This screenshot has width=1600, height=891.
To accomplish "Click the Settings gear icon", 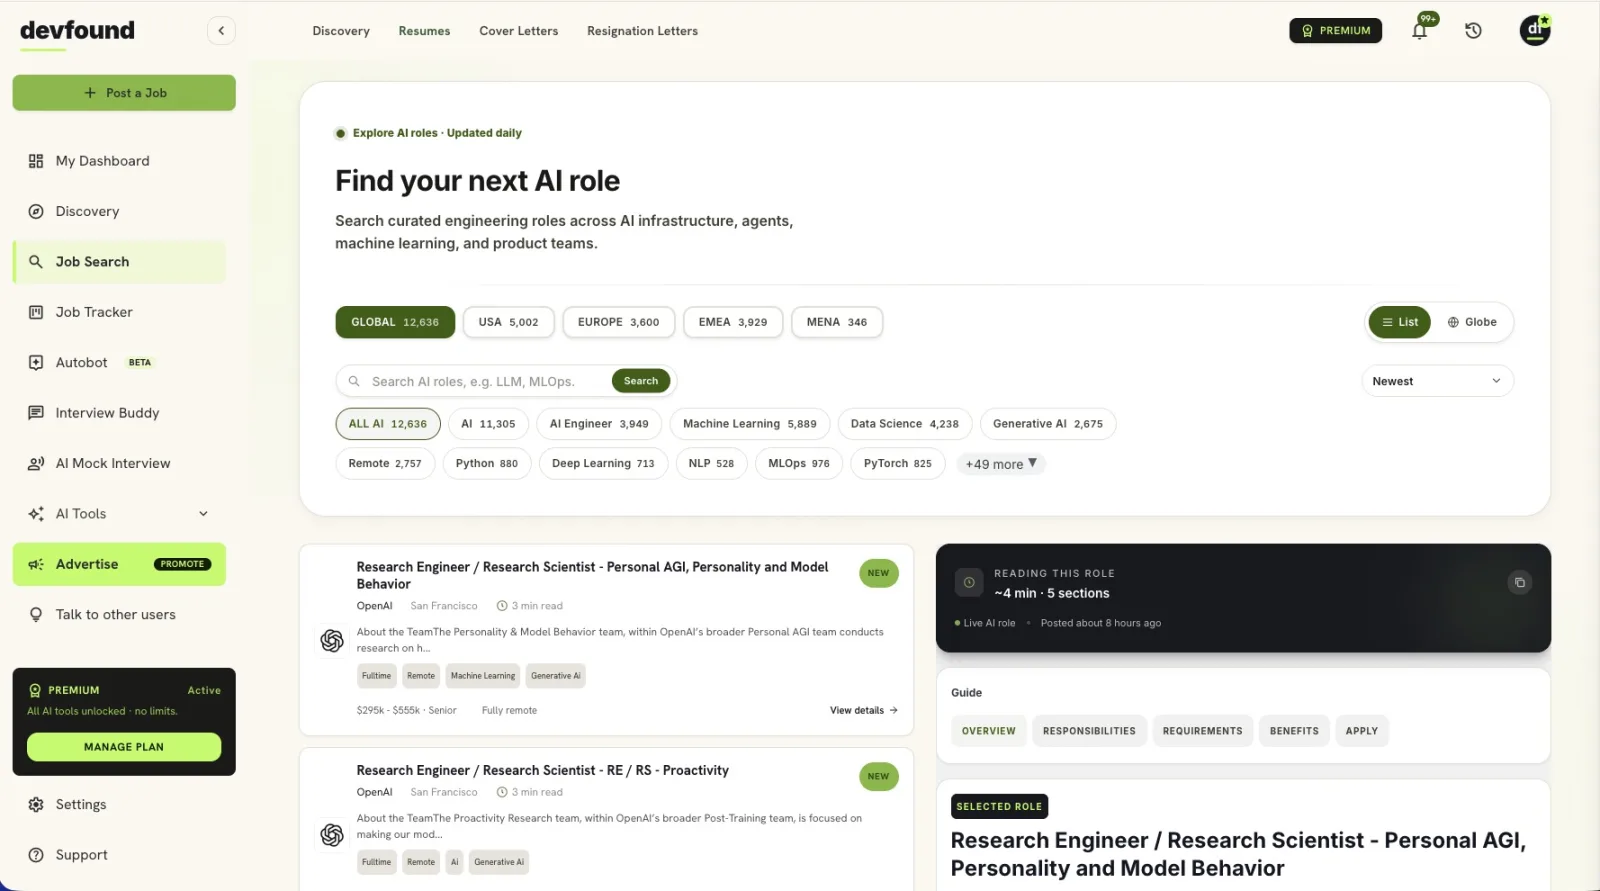I will (36, 805).
